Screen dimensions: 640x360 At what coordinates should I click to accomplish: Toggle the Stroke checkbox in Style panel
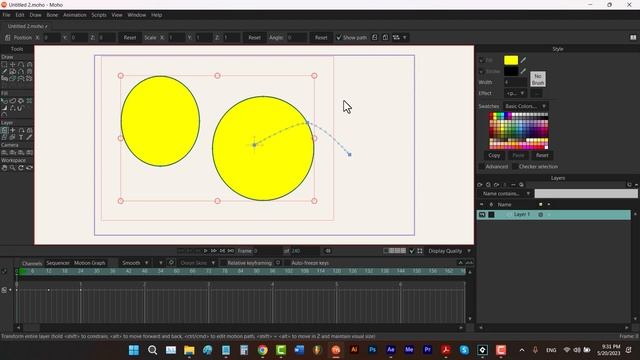click(x=482, y=71)
